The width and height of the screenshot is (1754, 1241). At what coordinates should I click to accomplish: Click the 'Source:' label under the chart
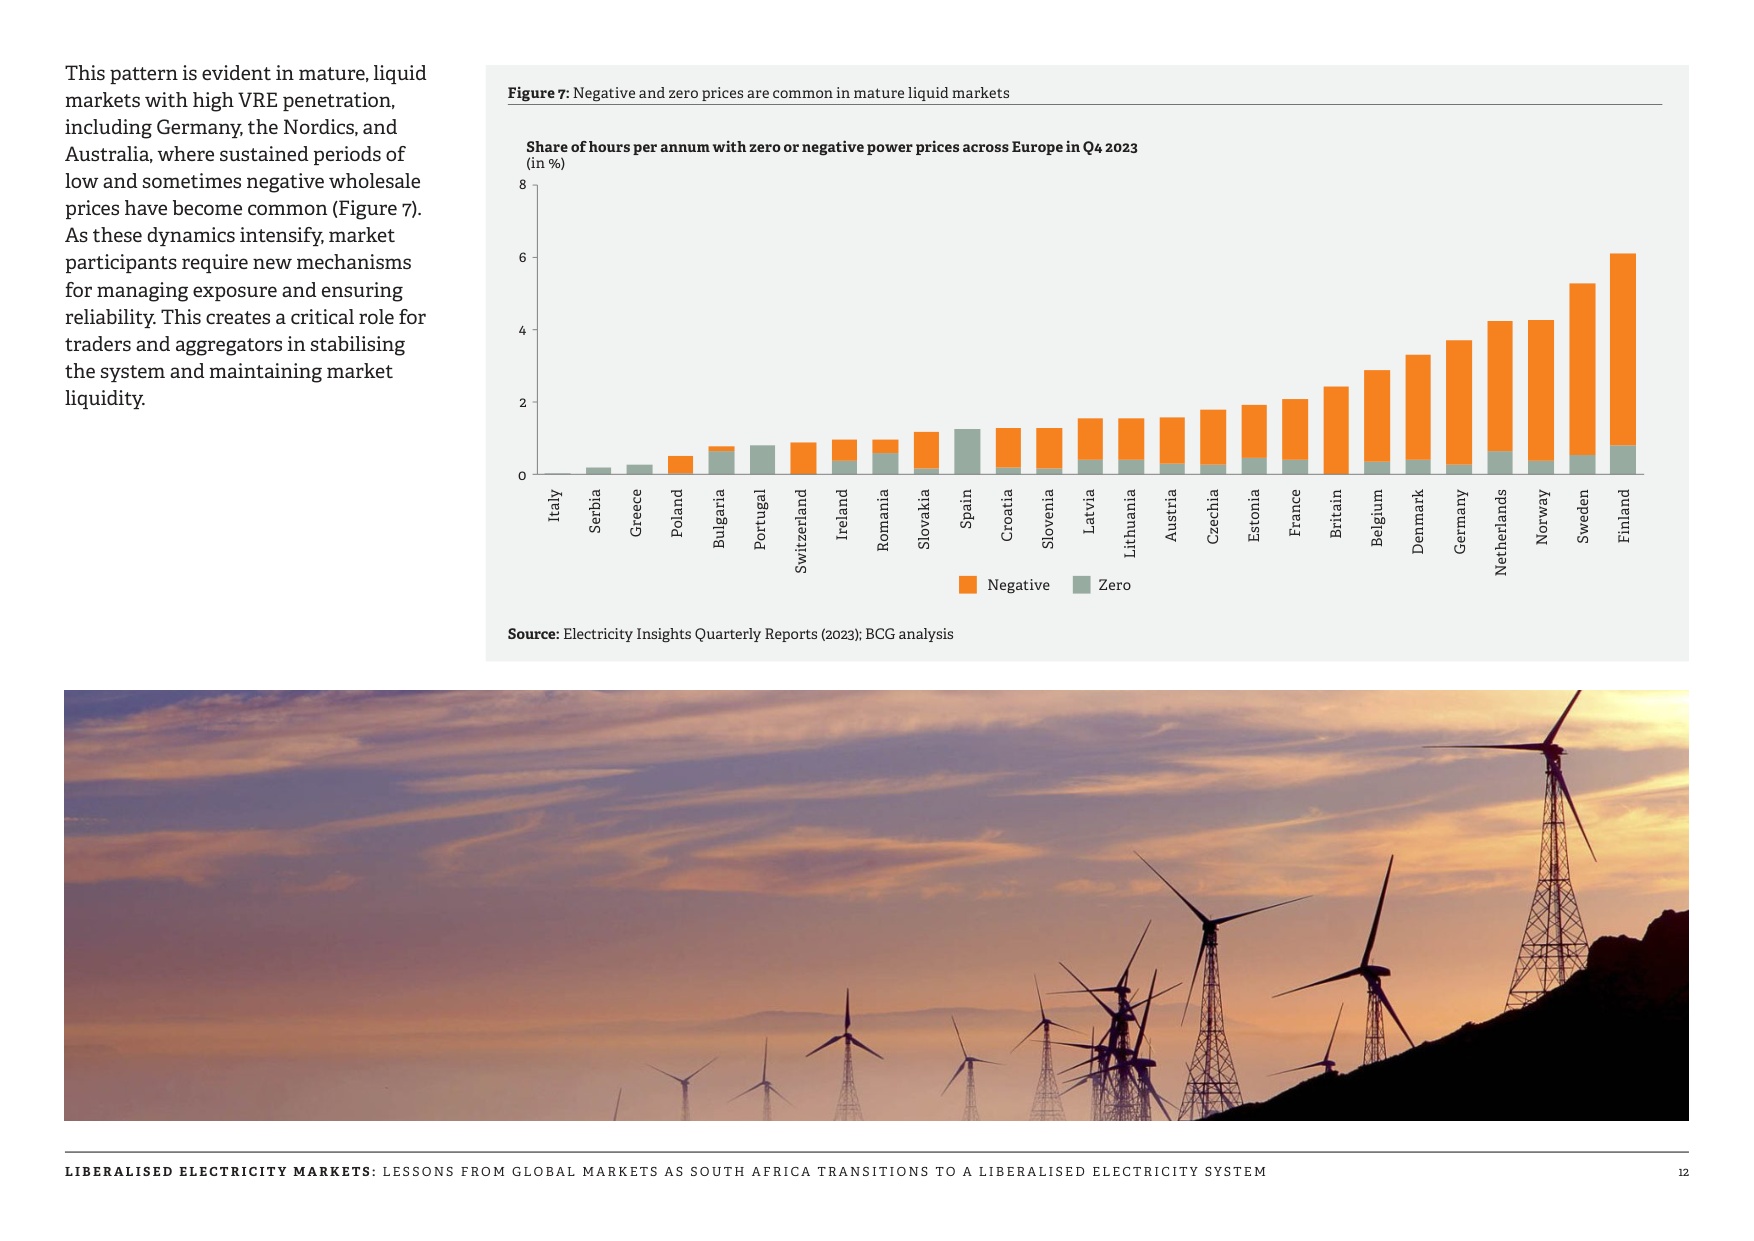(x=533, y=634)
